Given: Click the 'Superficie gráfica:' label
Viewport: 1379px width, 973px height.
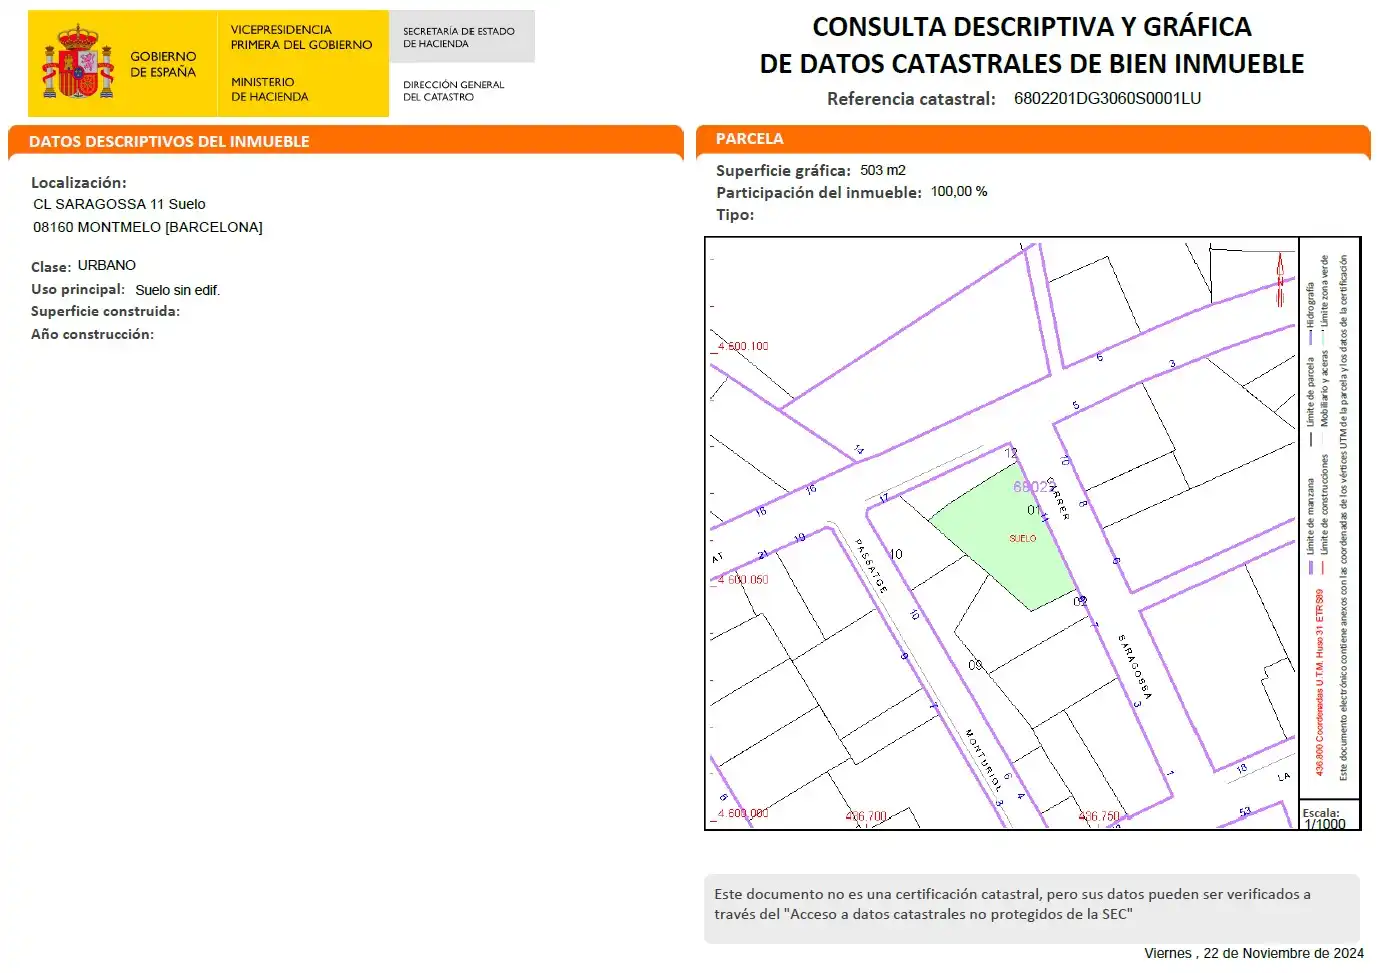Looking at the screenshot, I should point(783,171).
